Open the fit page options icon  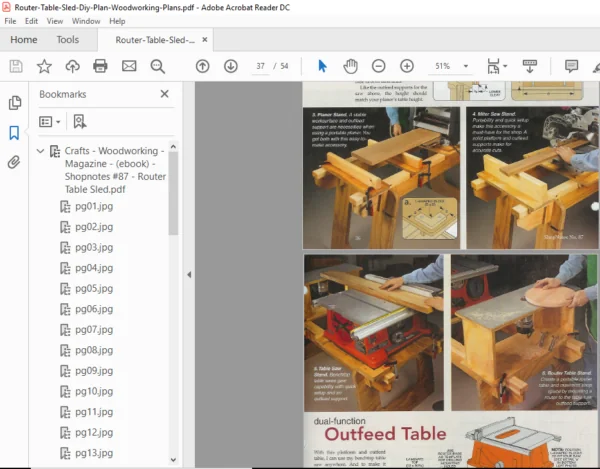pyautogui.click(x=497, y=66)
